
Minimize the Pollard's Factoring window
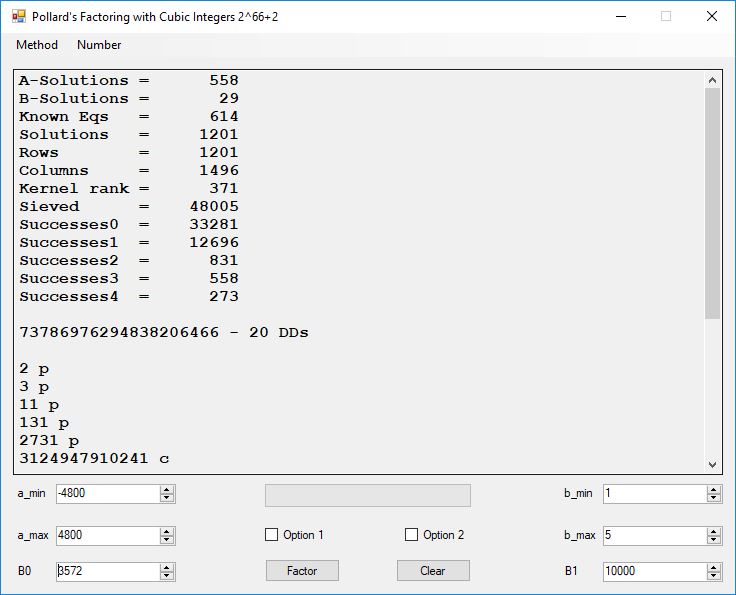tap(621, 16)
